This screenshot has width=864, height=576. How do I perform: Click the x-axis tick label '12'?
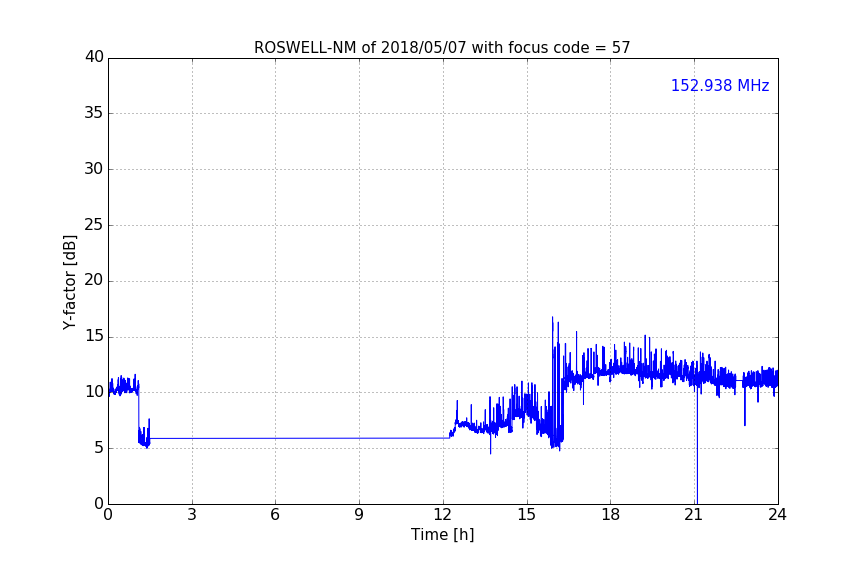click(443, 515)
